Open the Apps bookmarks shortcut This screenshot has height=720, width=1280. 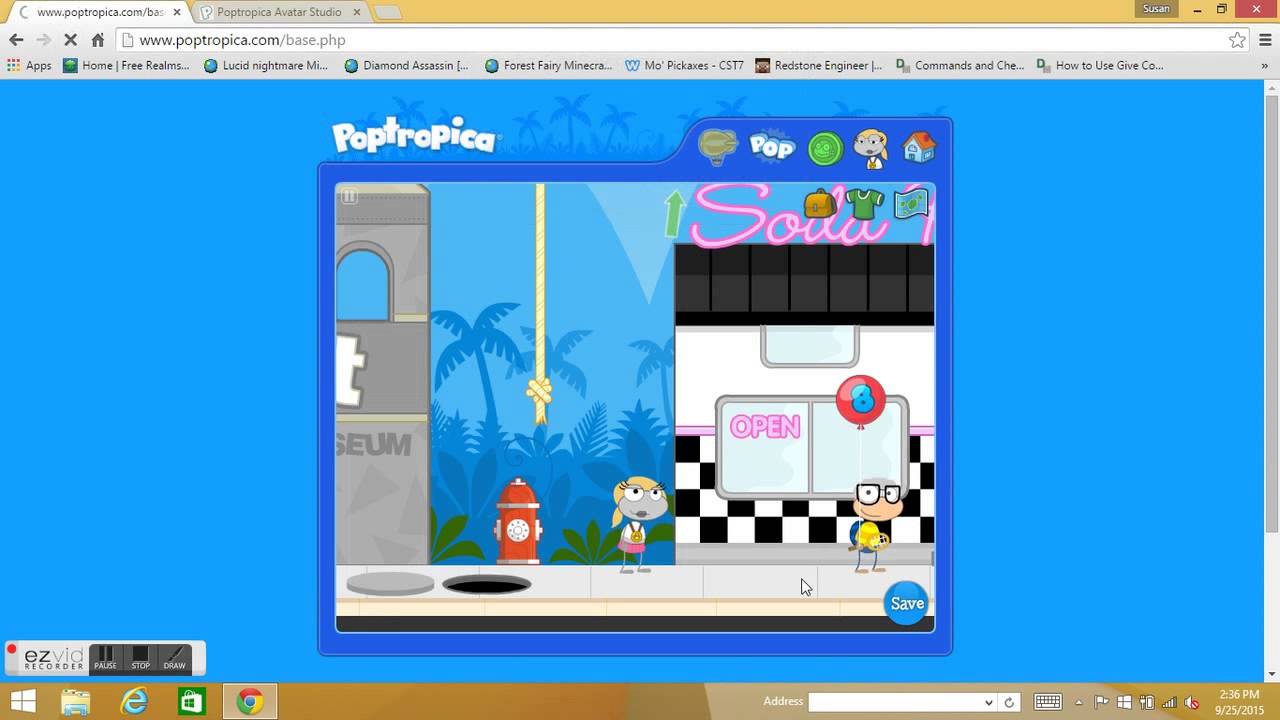pyautogui.click(x=29, y=65)
